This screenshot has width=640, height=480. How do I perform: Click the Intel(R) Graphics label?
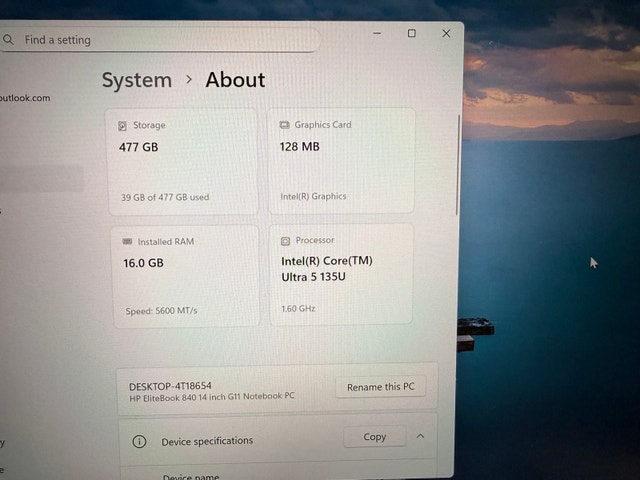pyautogui.click(x=313, y=196)
